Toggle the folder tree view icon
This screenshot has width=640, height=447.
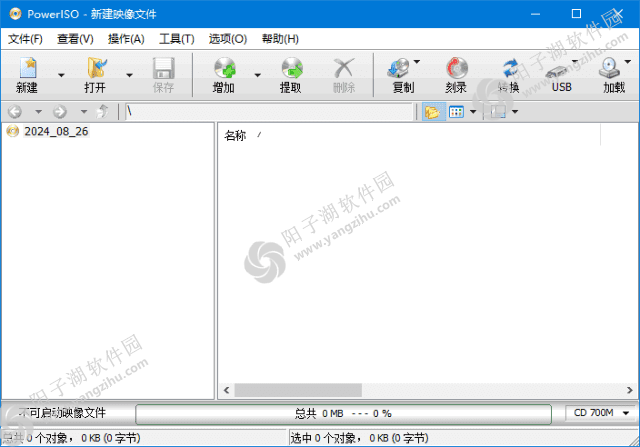pos(433,112)
